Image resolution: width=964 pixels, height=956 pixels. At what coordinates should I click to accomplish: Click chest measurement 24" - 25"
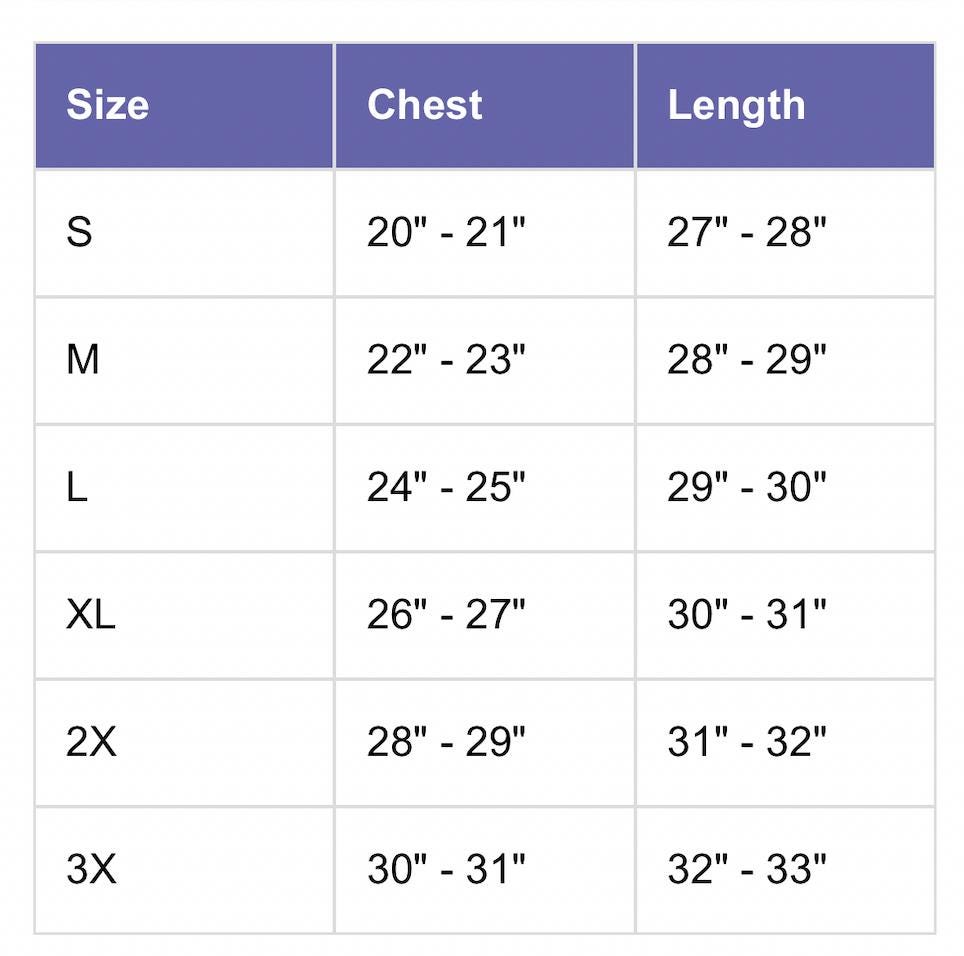click(x=446, y=488)
